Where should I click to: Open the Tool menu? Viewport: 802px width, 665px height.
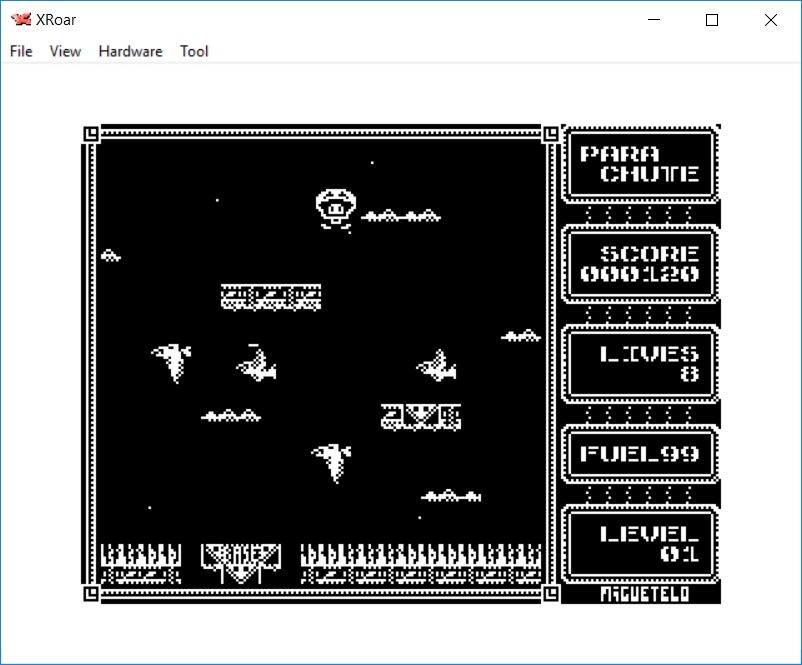(194, 51)
